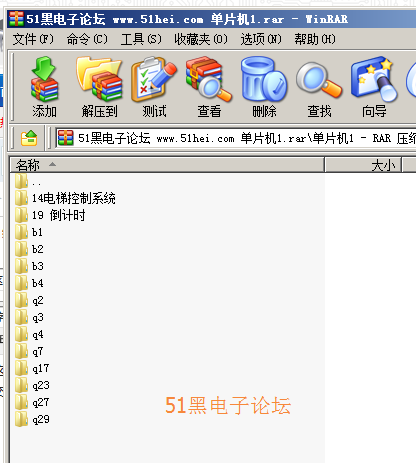Open the 文件(F) menu
Viewport: 416px width, 463px height.
tap(33, 39)
